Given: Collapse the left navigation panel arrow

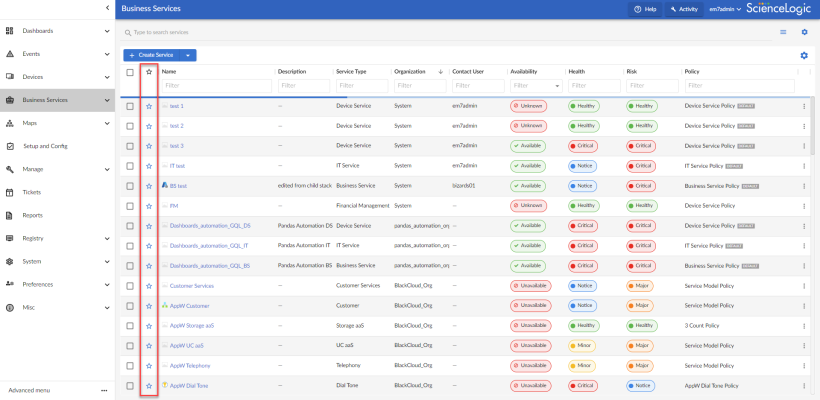Looking at the screenshot, I should pyautogui.click(x=107, y=8).
